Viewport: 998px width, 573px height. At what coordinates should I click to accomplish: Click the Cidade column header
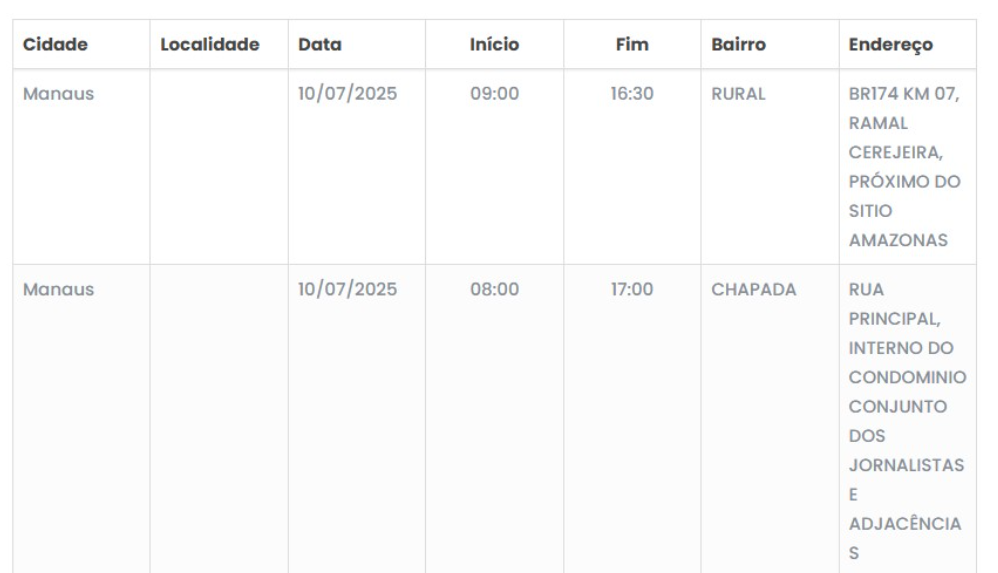coord(55,45)
